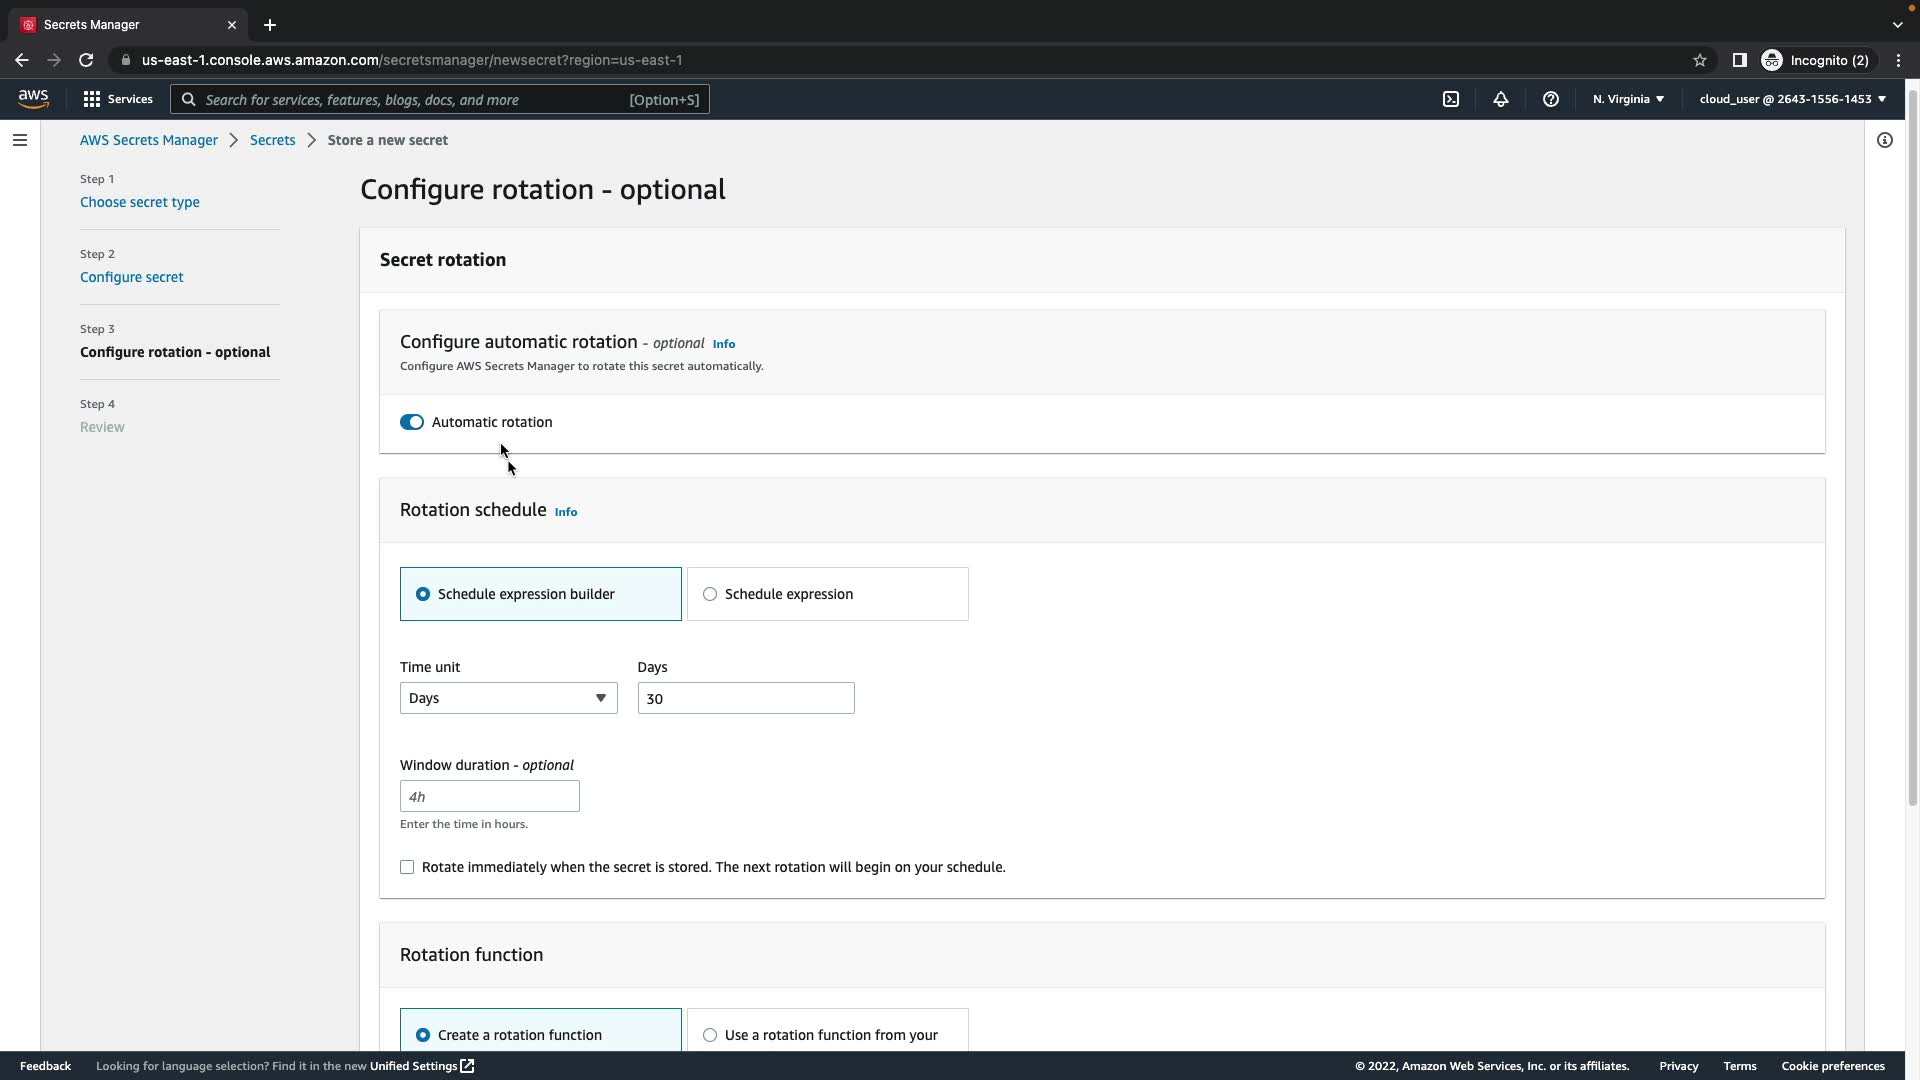Open the notifications bell icon
This screenshot has width=1920, height=1080.
click(x=1501, y=99)
